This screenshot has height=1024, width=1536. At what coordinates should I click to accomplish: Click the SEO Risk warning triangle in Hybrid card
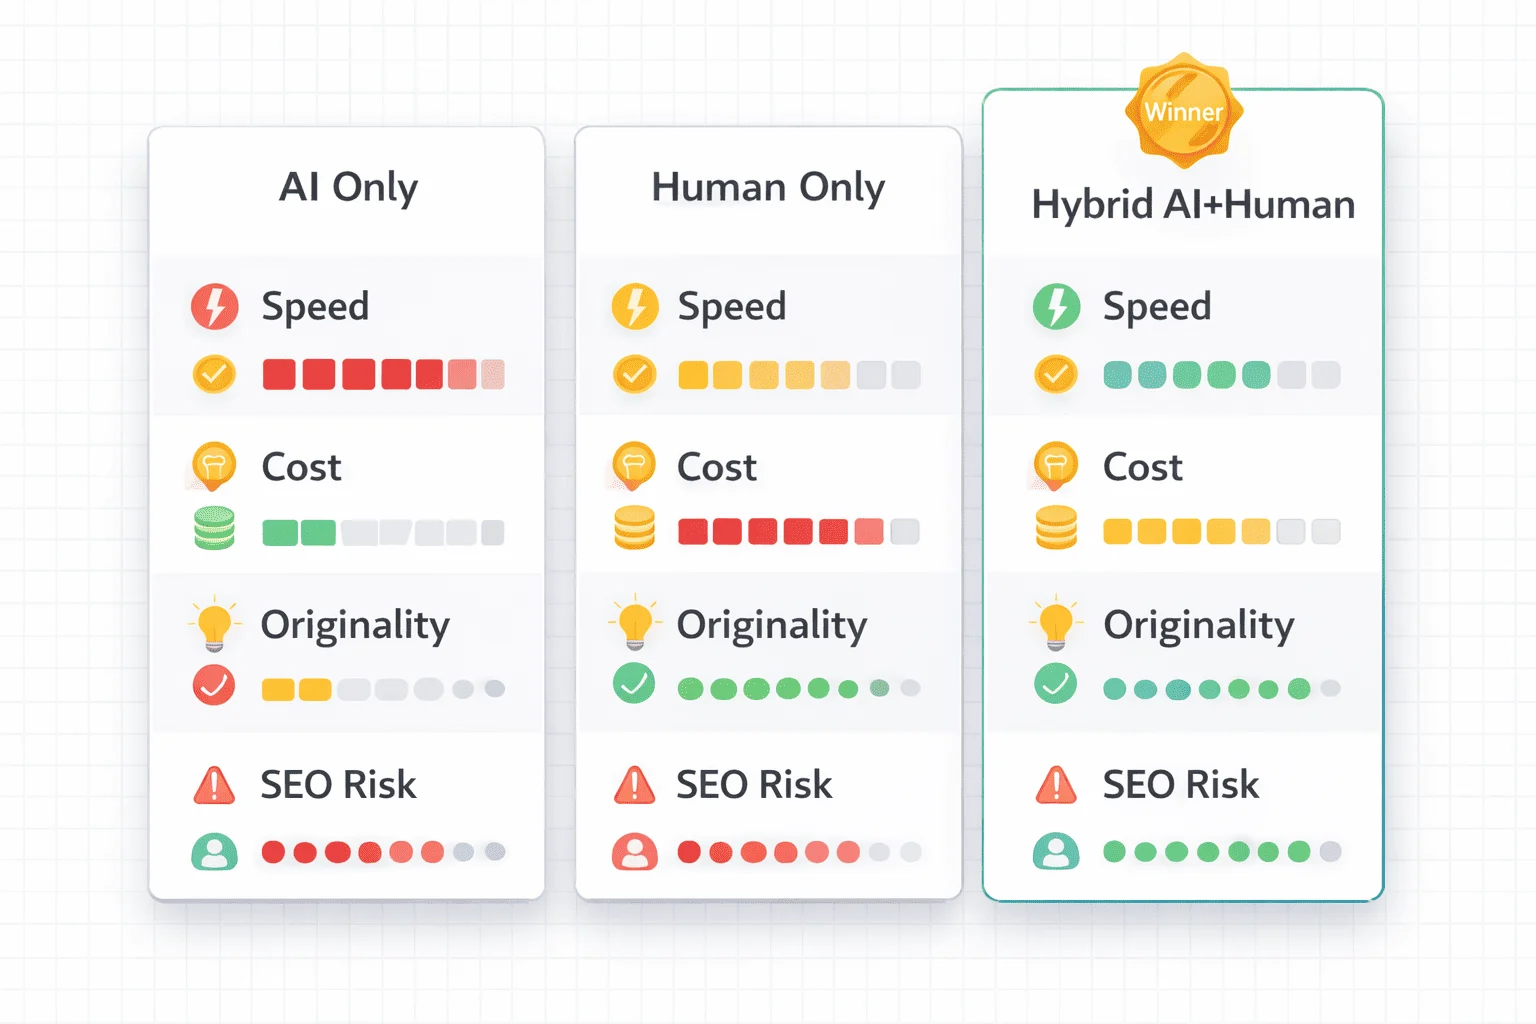[1056, 785]
